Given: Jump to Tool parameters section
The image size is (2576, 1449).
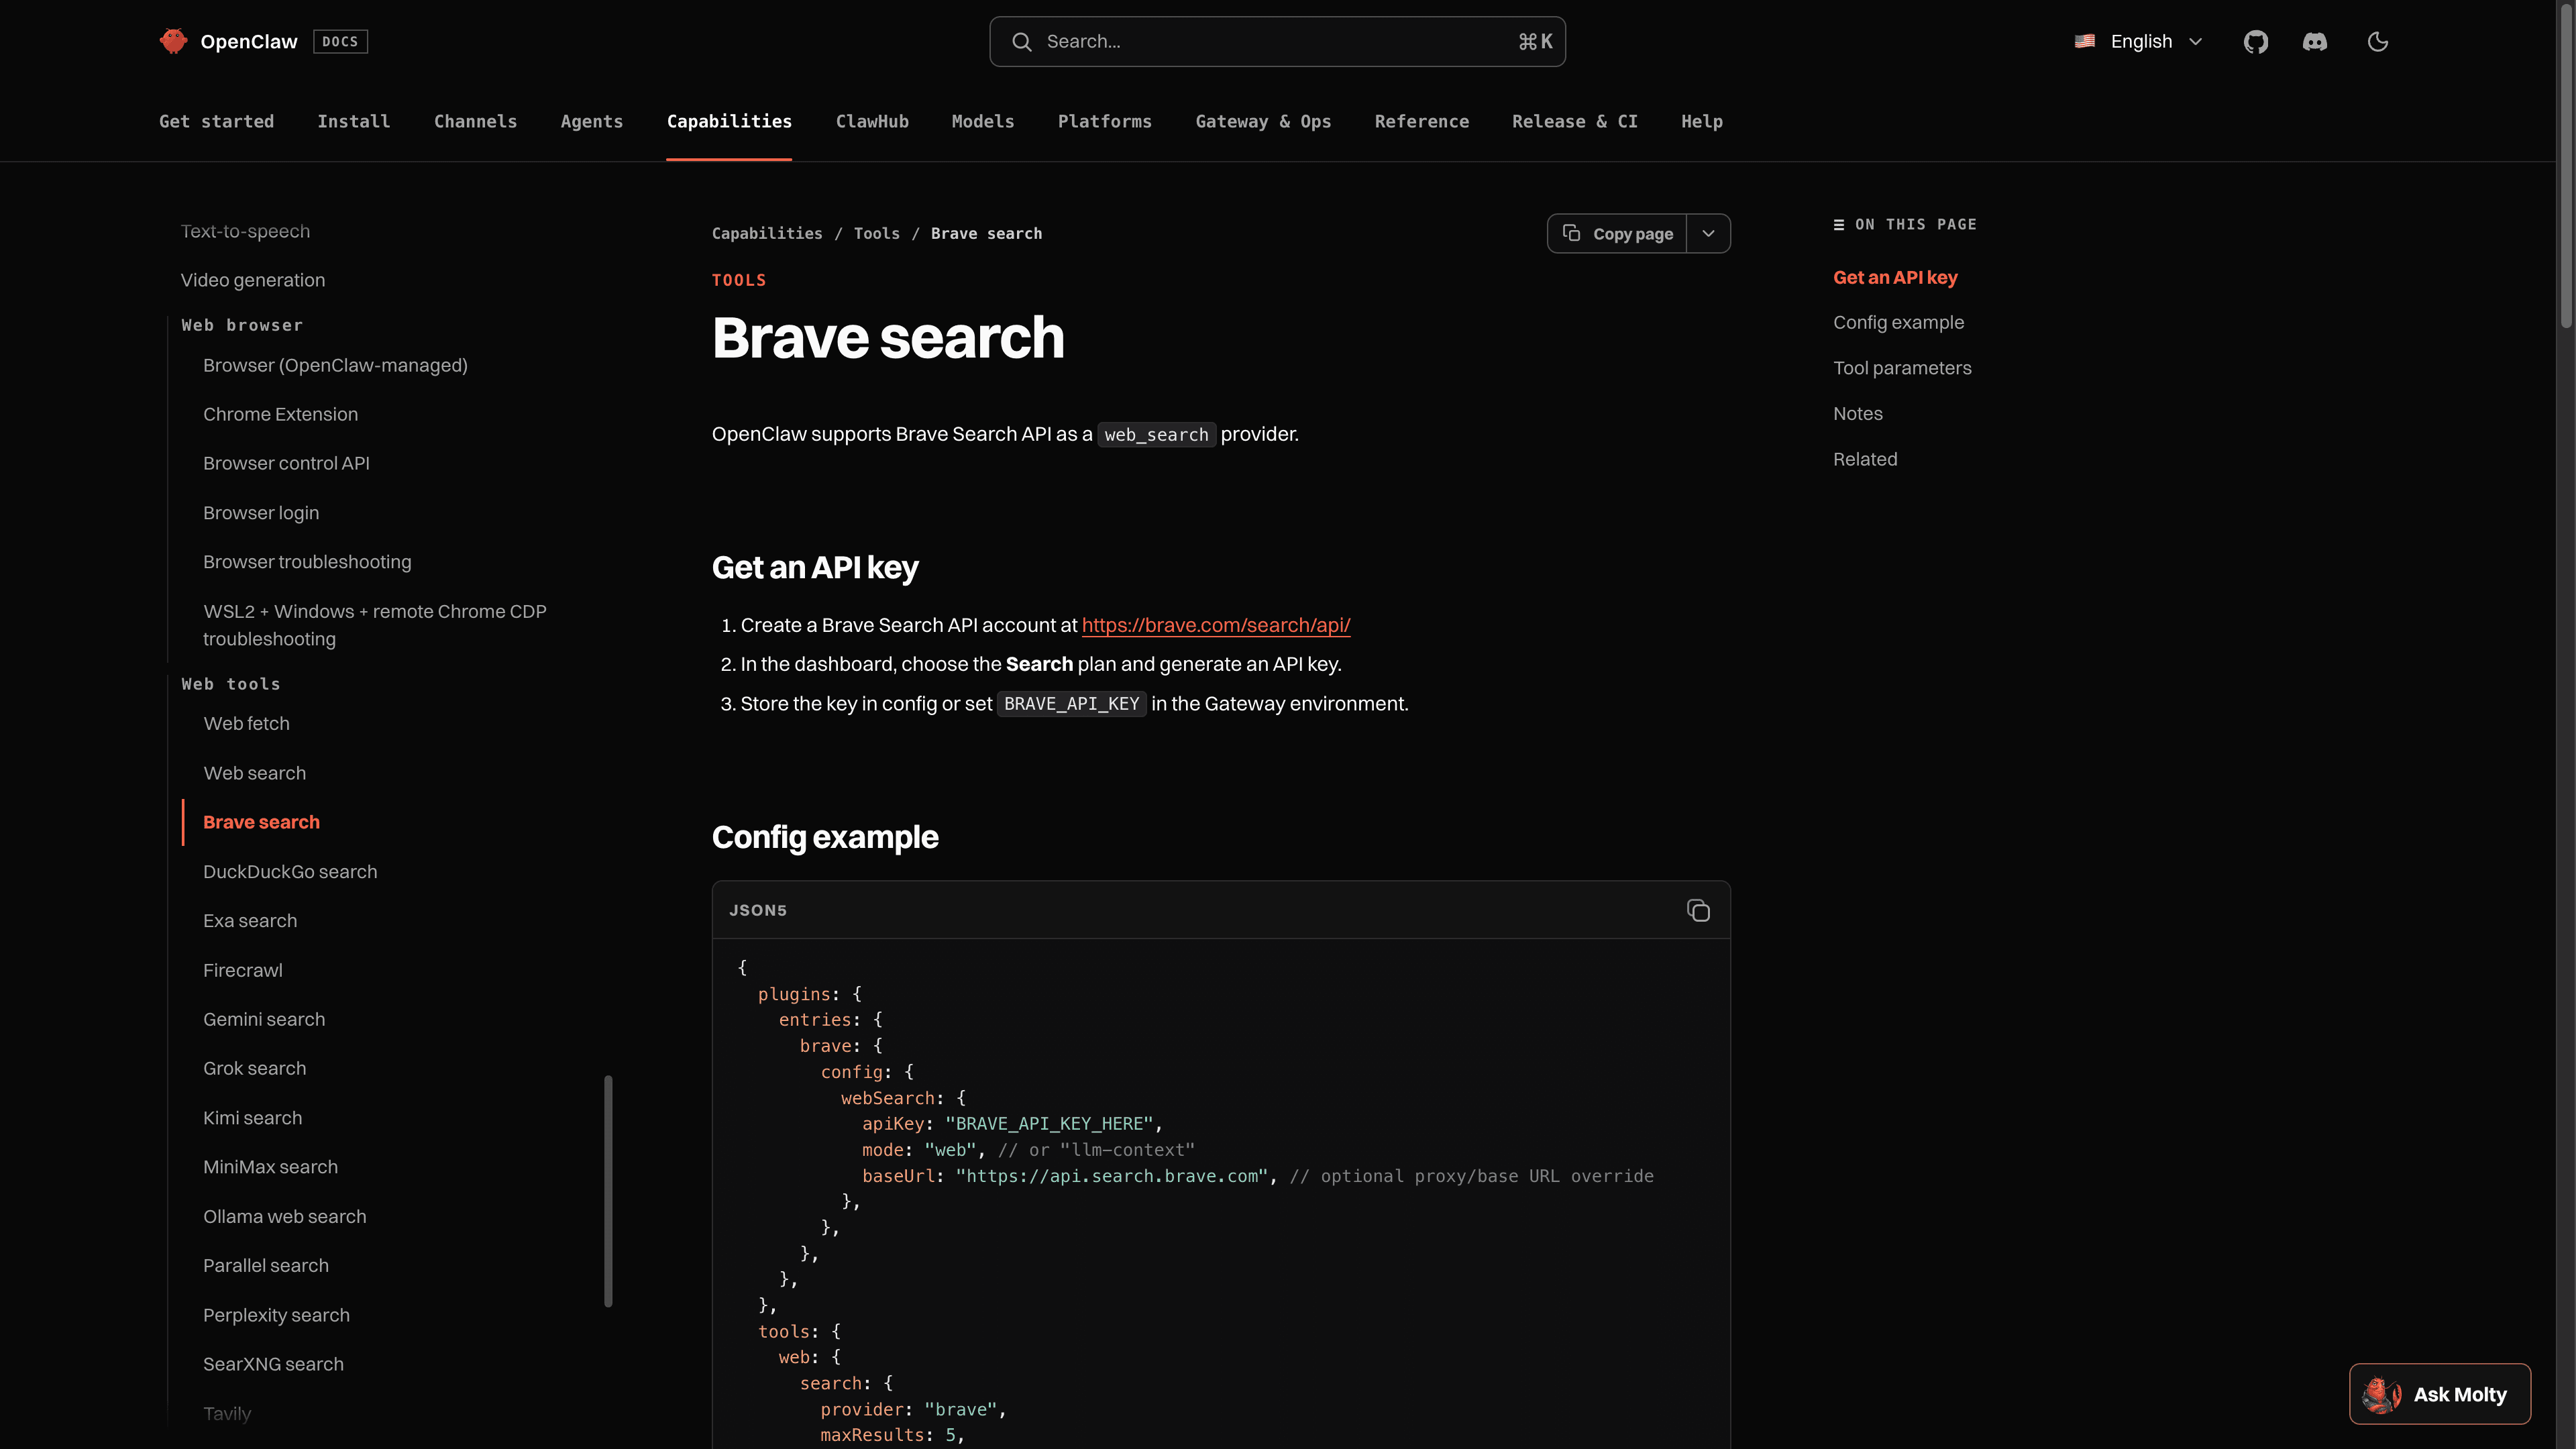Looking at the screenshot, I should [1902, 368].
